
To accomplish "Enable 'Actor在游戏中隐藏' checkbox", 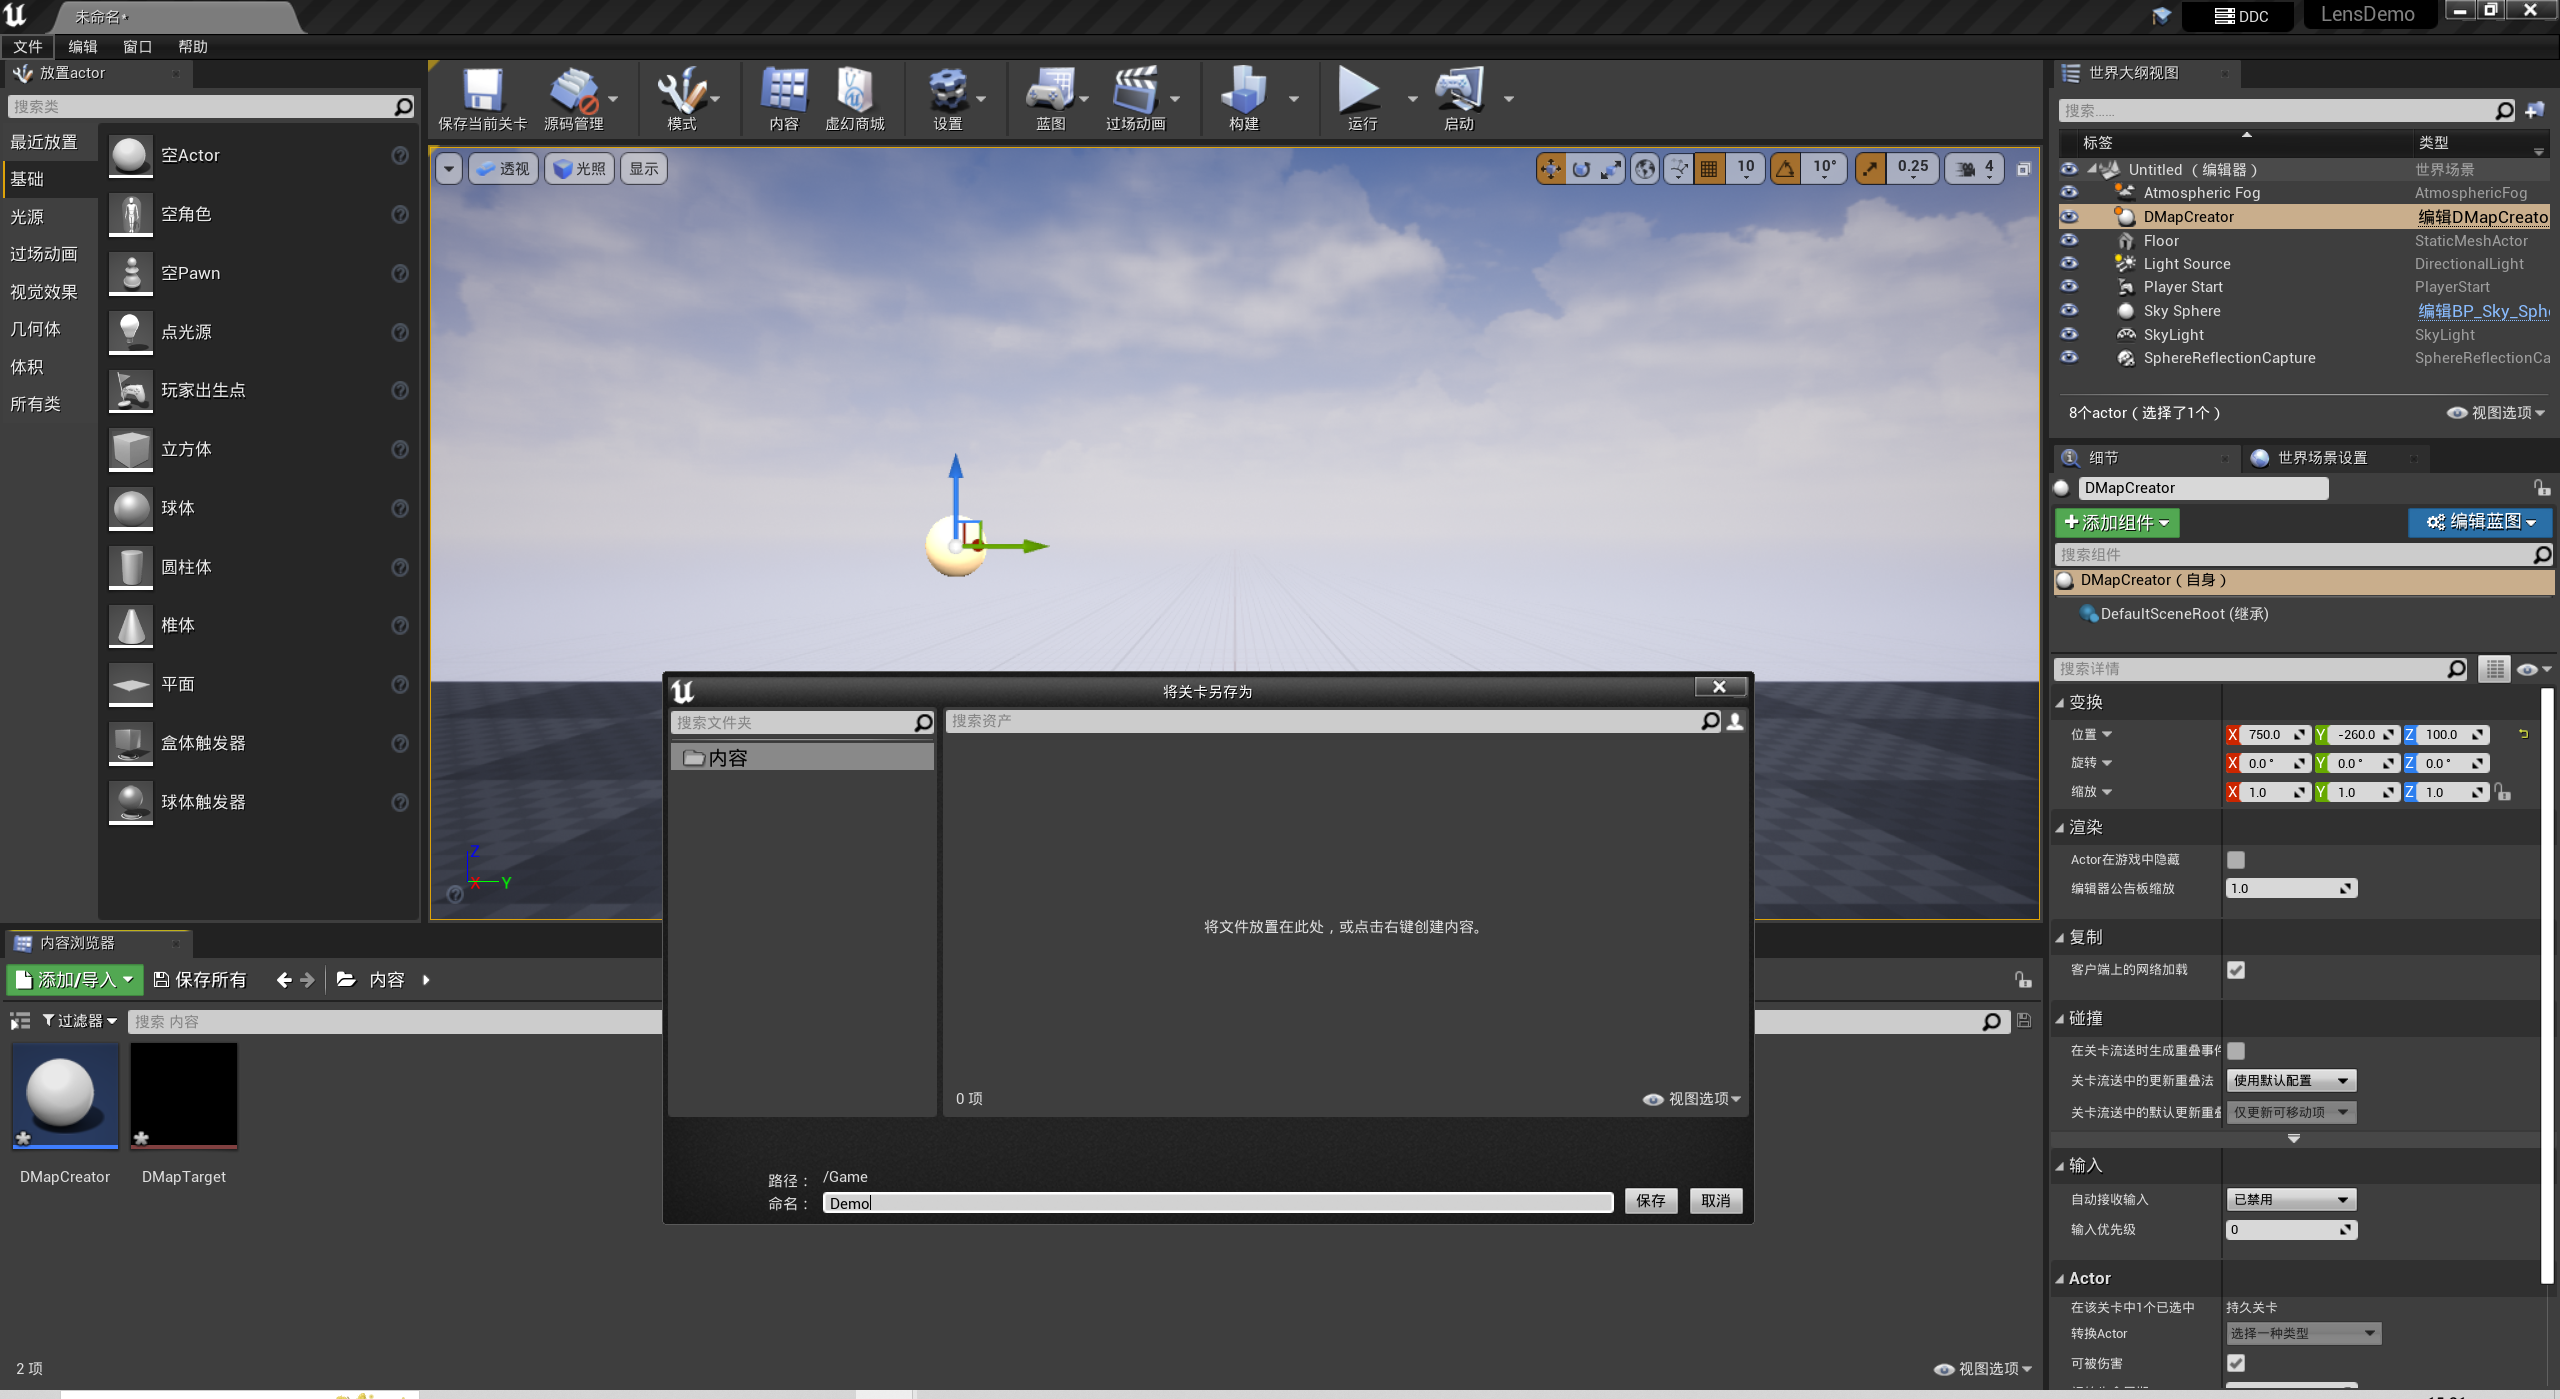I will pyautogui.click(x=2236, y=860).
